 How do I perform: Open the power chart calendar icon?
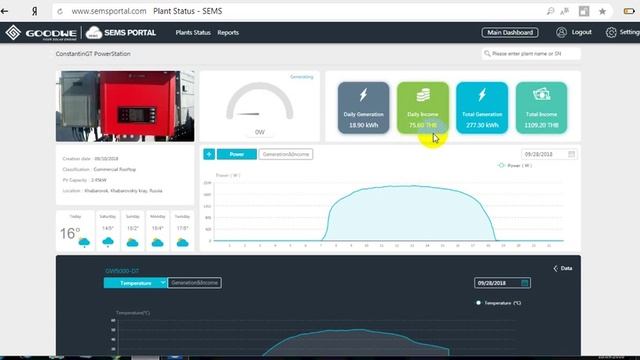(x=571, y=154)
